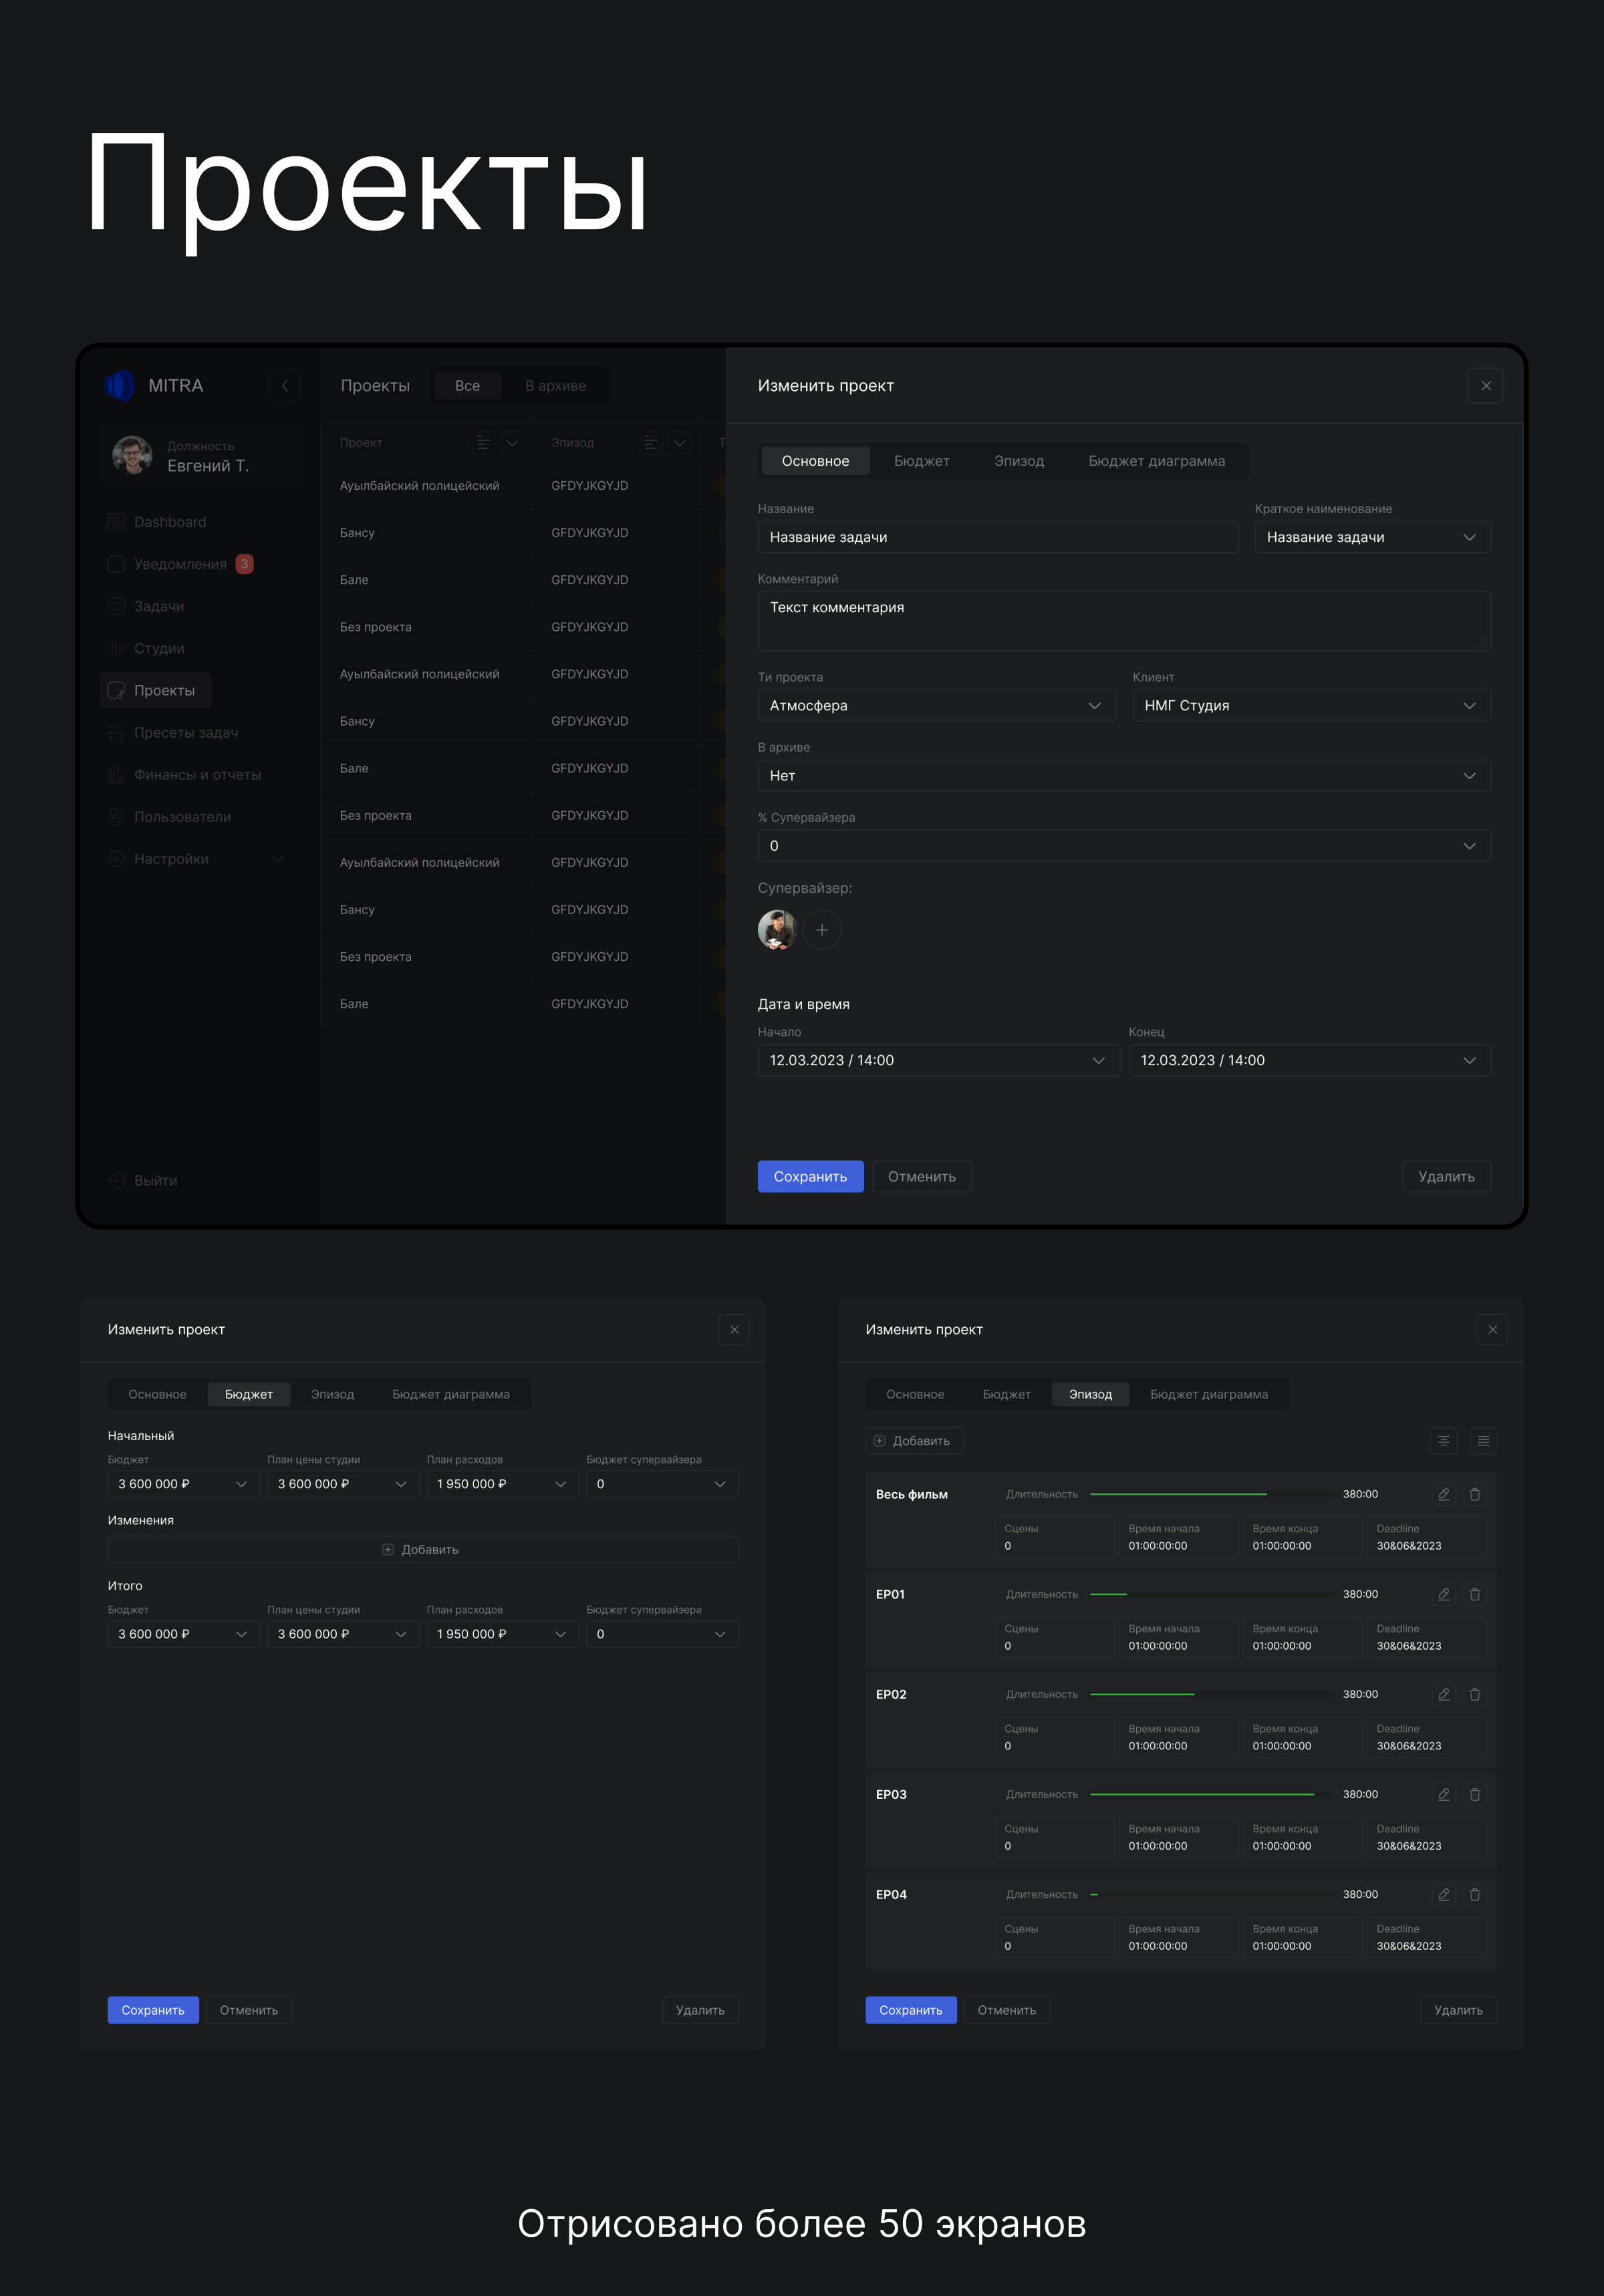Click the list view icon above episode list

(x=1483, y=1440)
